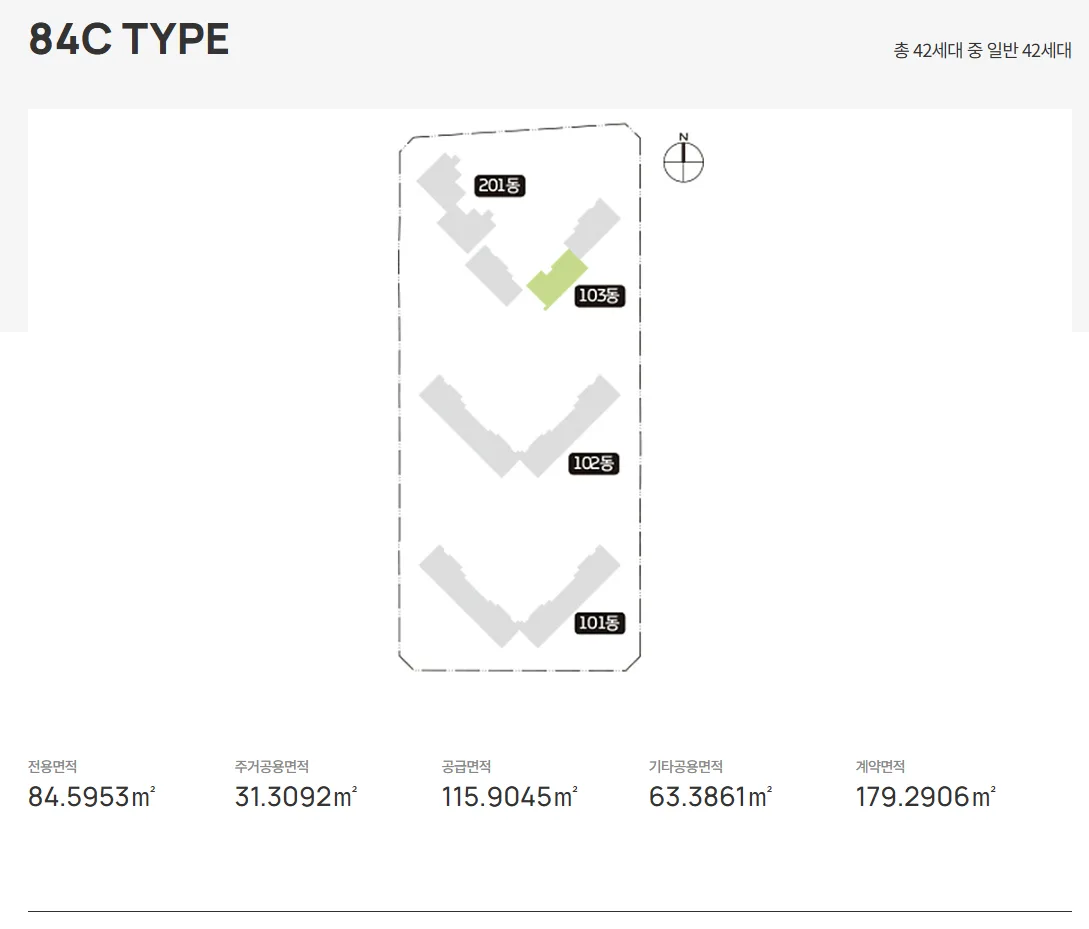
Task: Click the 총 42세대 중 일반 42세대 text
Action: coord(982,51)
